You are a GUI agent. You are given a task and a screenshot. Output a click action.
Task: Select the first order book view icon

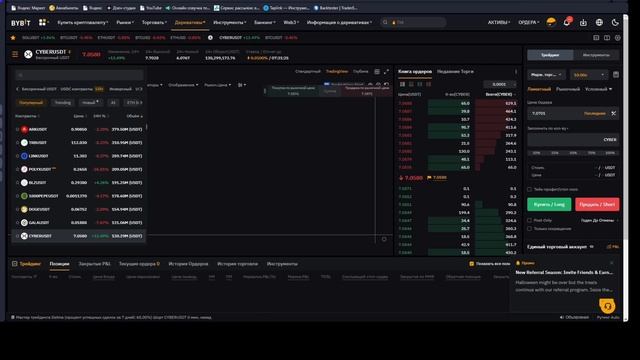[x=402, y=84]
